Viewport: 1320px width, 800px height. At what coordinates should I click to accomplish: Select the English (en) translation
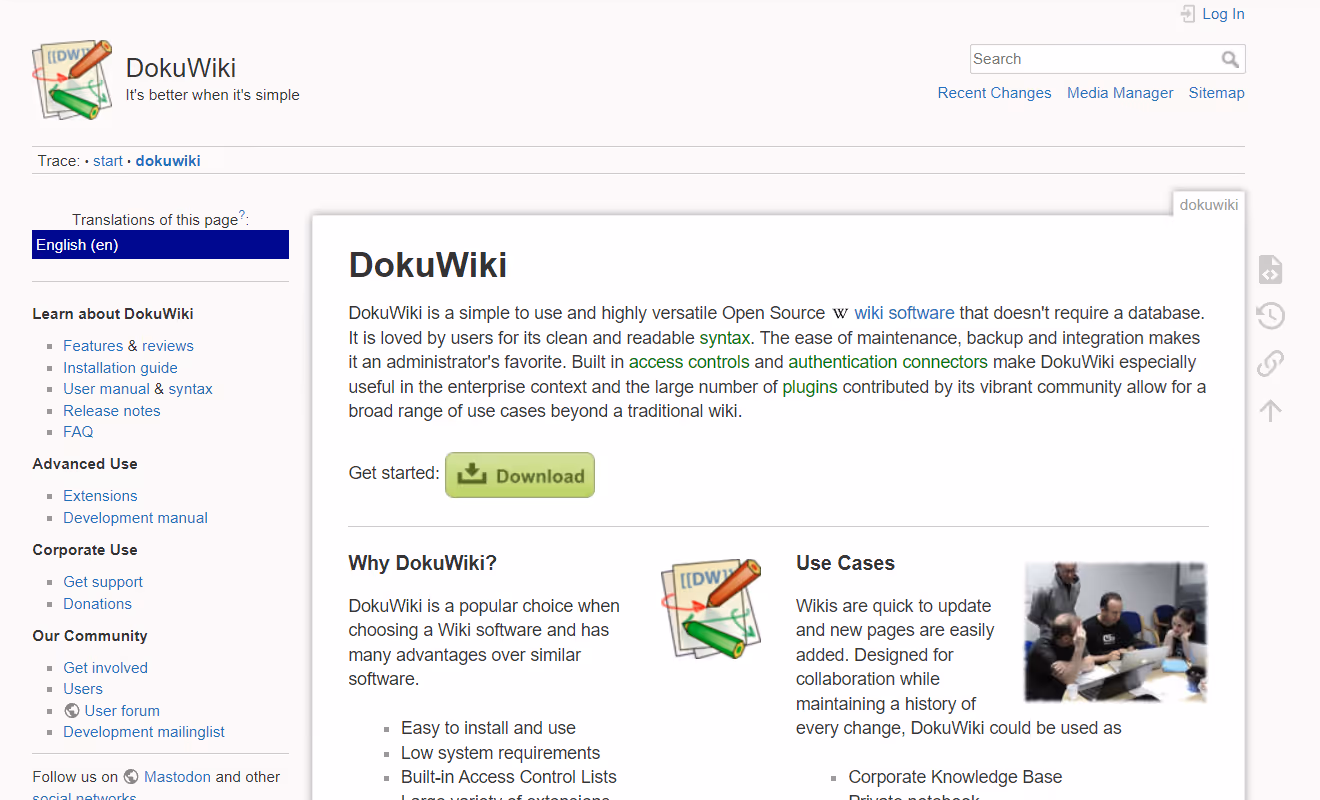(x=160, y=245)
